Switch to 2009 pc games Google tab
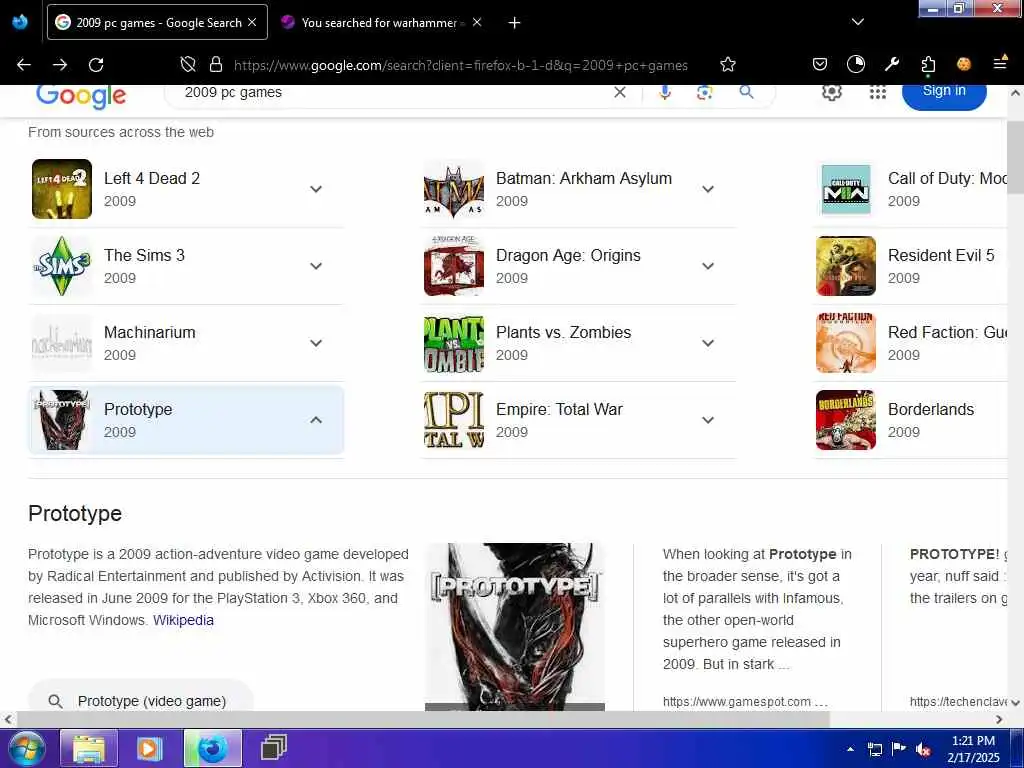 tap(157, 22)
